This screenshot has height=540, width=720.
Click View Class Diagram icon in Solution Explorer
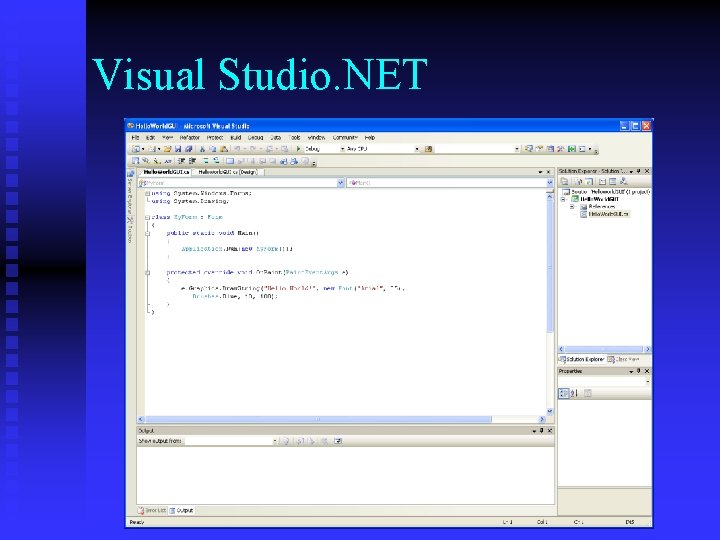pos(623,182)
